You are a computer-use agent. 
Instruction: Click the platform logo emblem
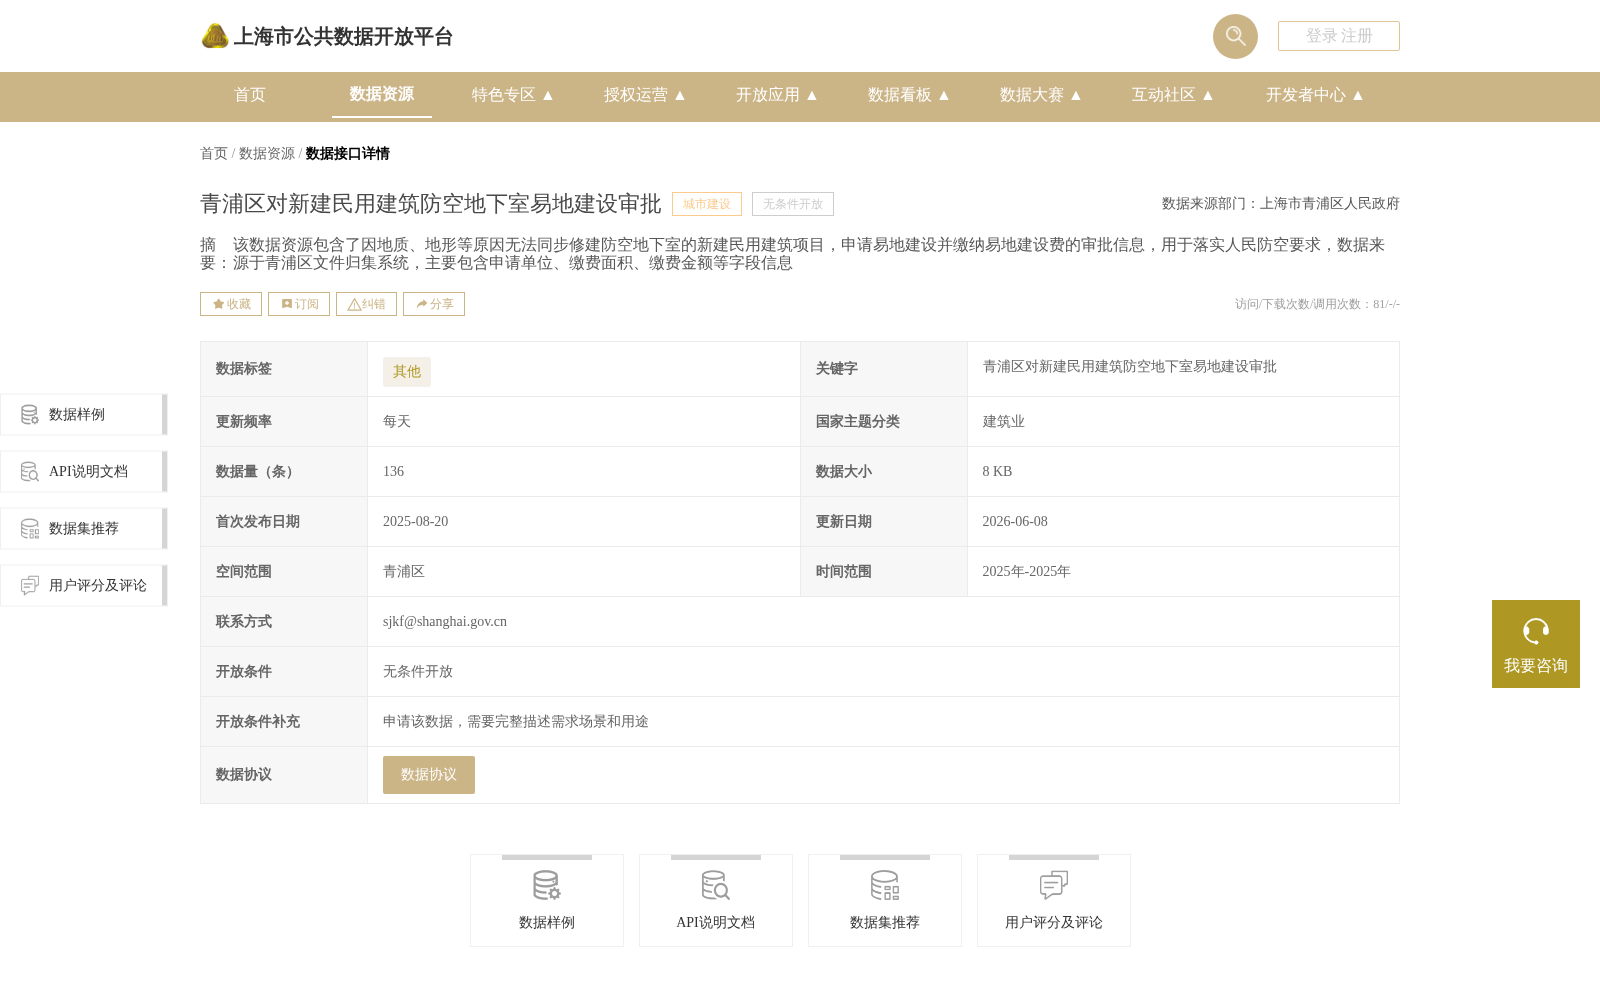pyautogui.click(x=215, y=36)
